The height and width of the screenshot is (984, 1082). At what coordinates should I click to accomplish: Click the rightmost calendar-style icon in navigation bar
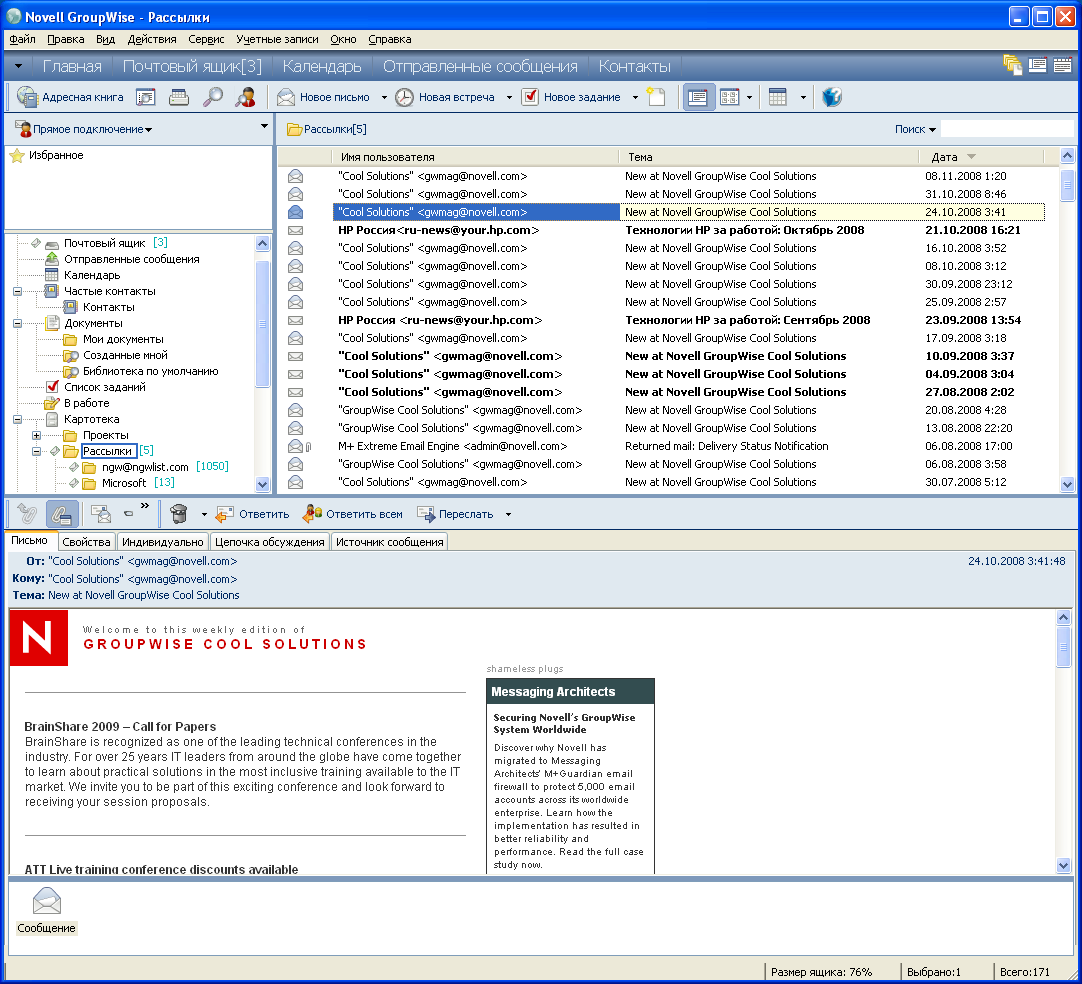click(x=1063, y=65)
